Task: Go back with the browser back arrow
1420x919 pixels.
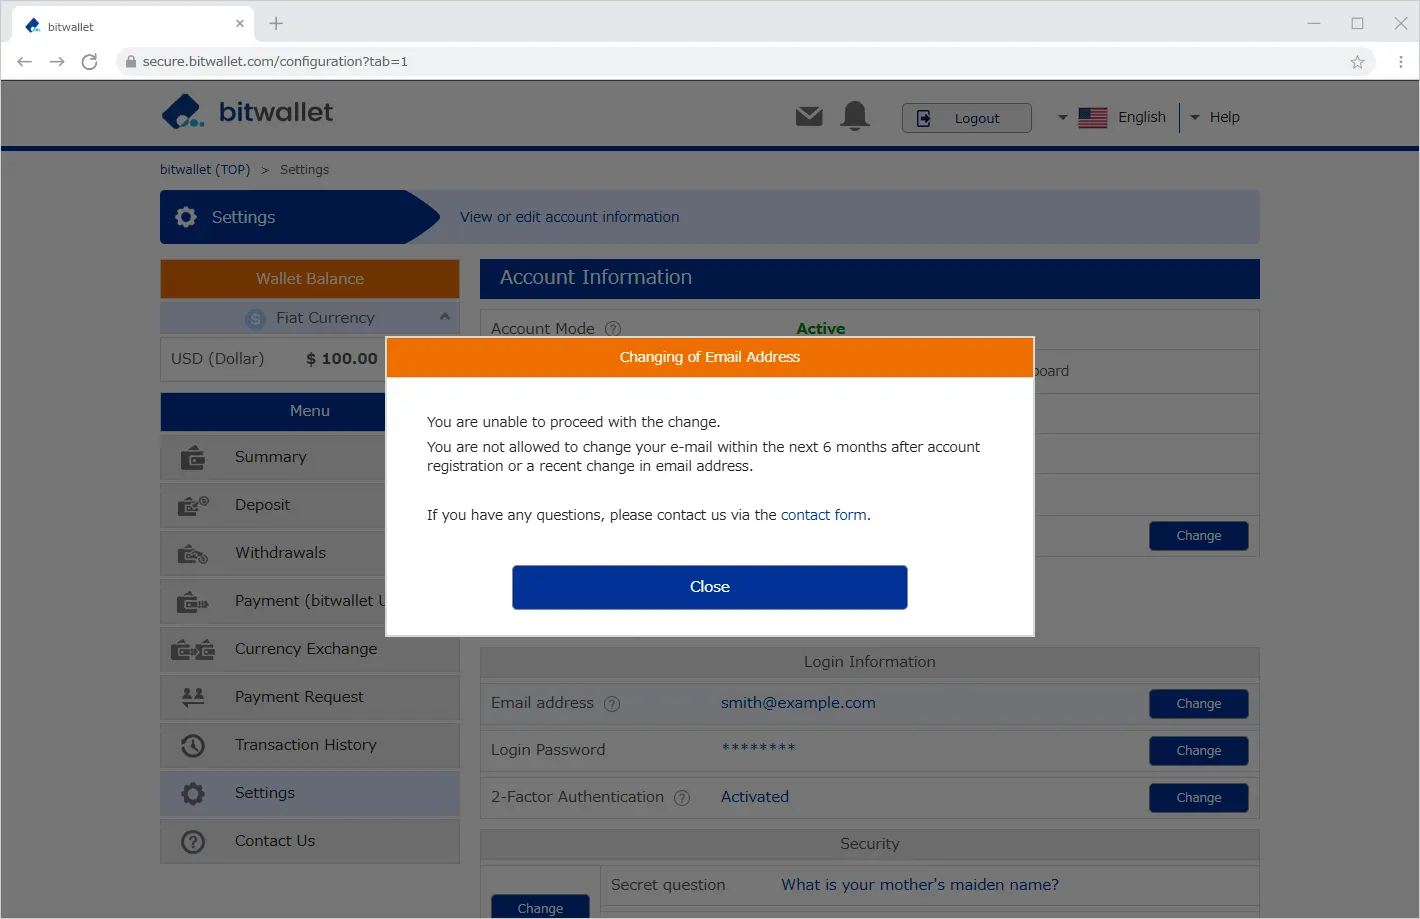Action: 25,62
